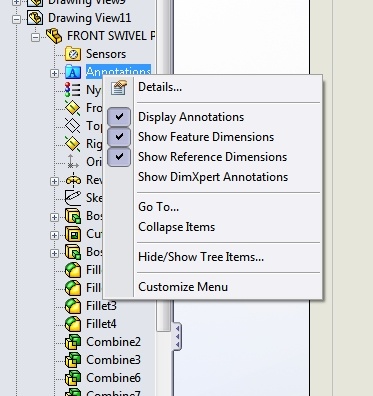
Task: Select Drawing View11 in the tree
Action: [x=90, y=18]
